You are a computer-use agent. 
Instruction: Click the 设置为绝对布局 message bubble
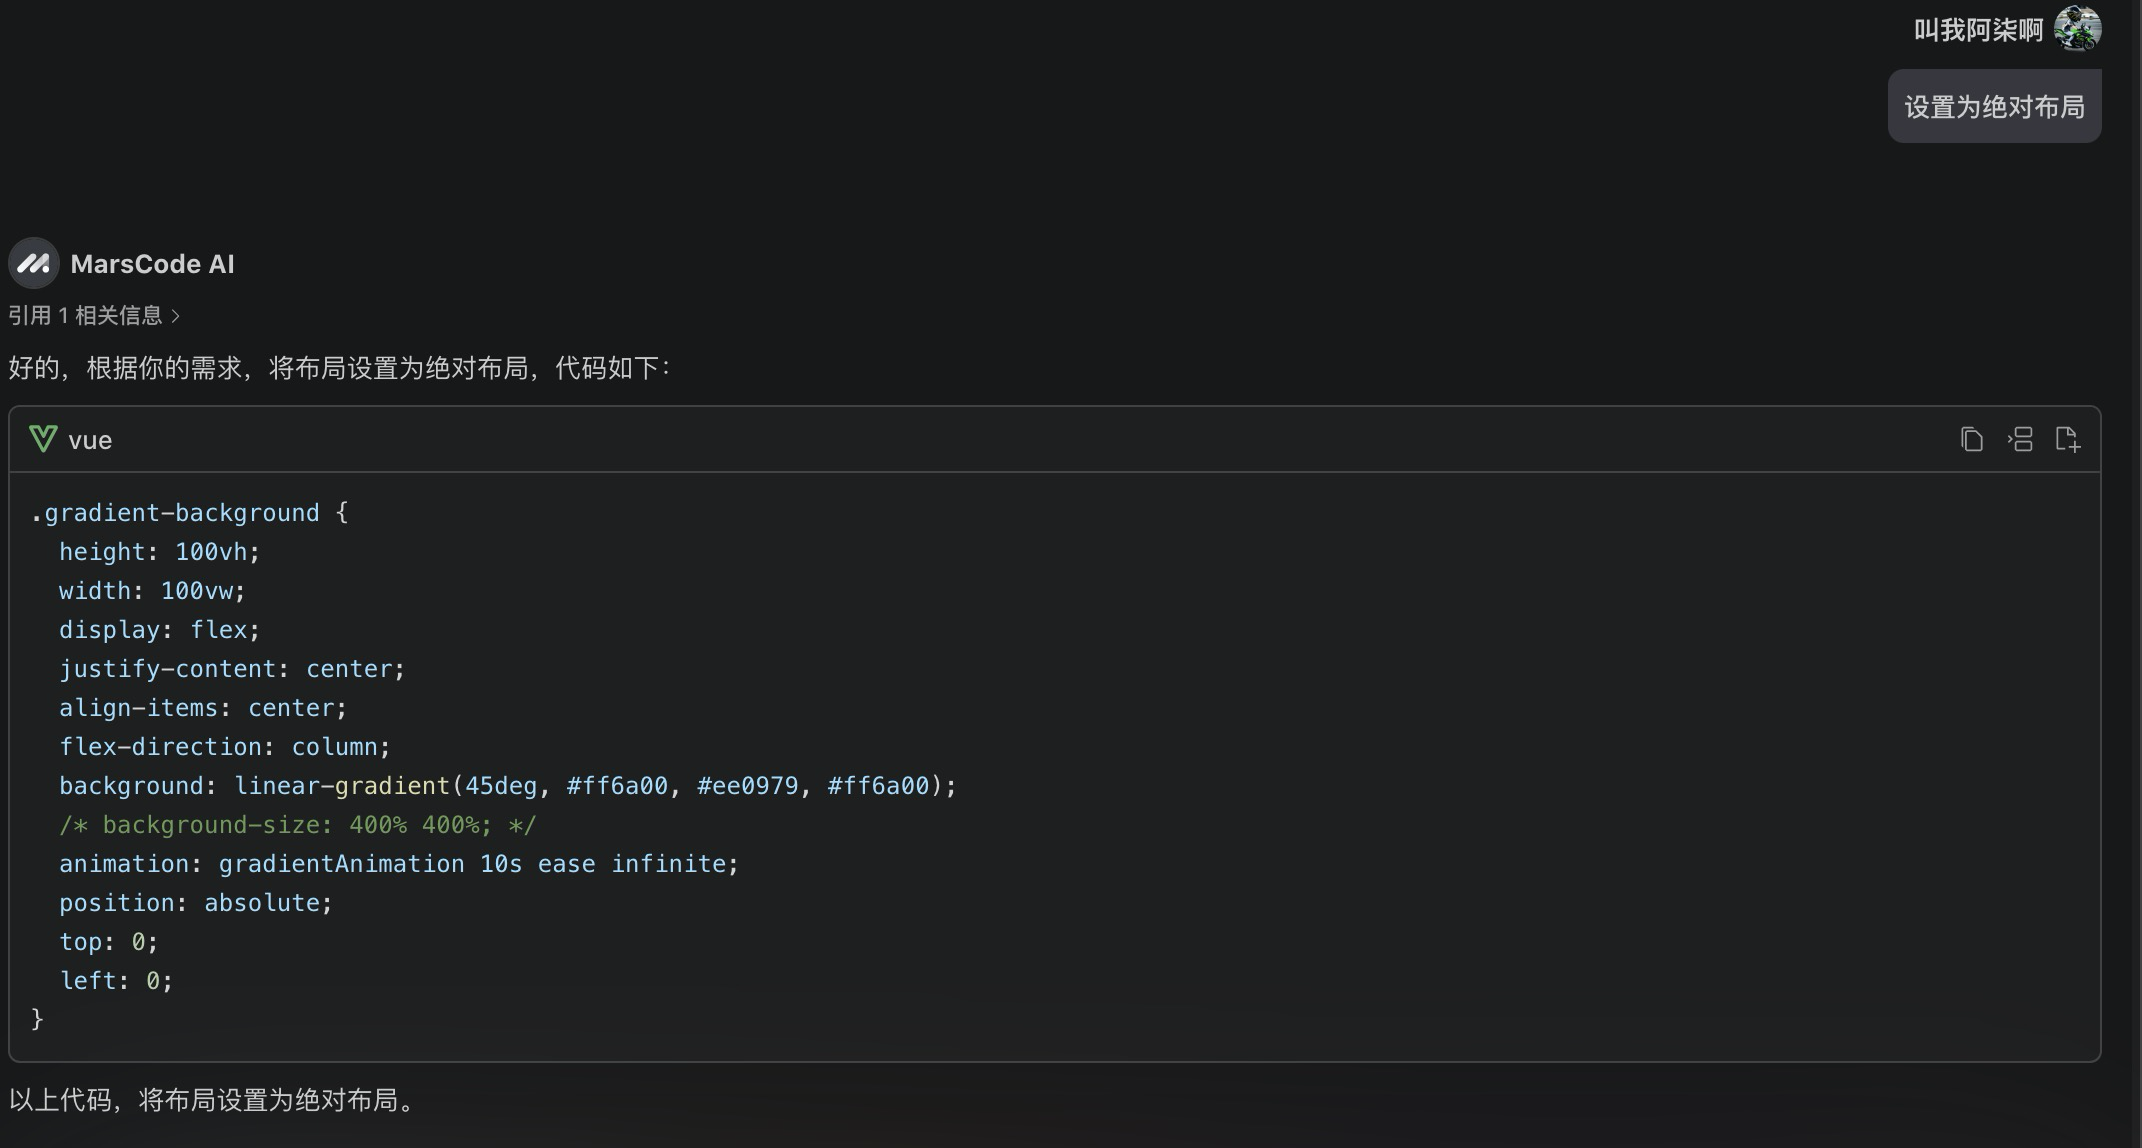[x=1994, y=107]
